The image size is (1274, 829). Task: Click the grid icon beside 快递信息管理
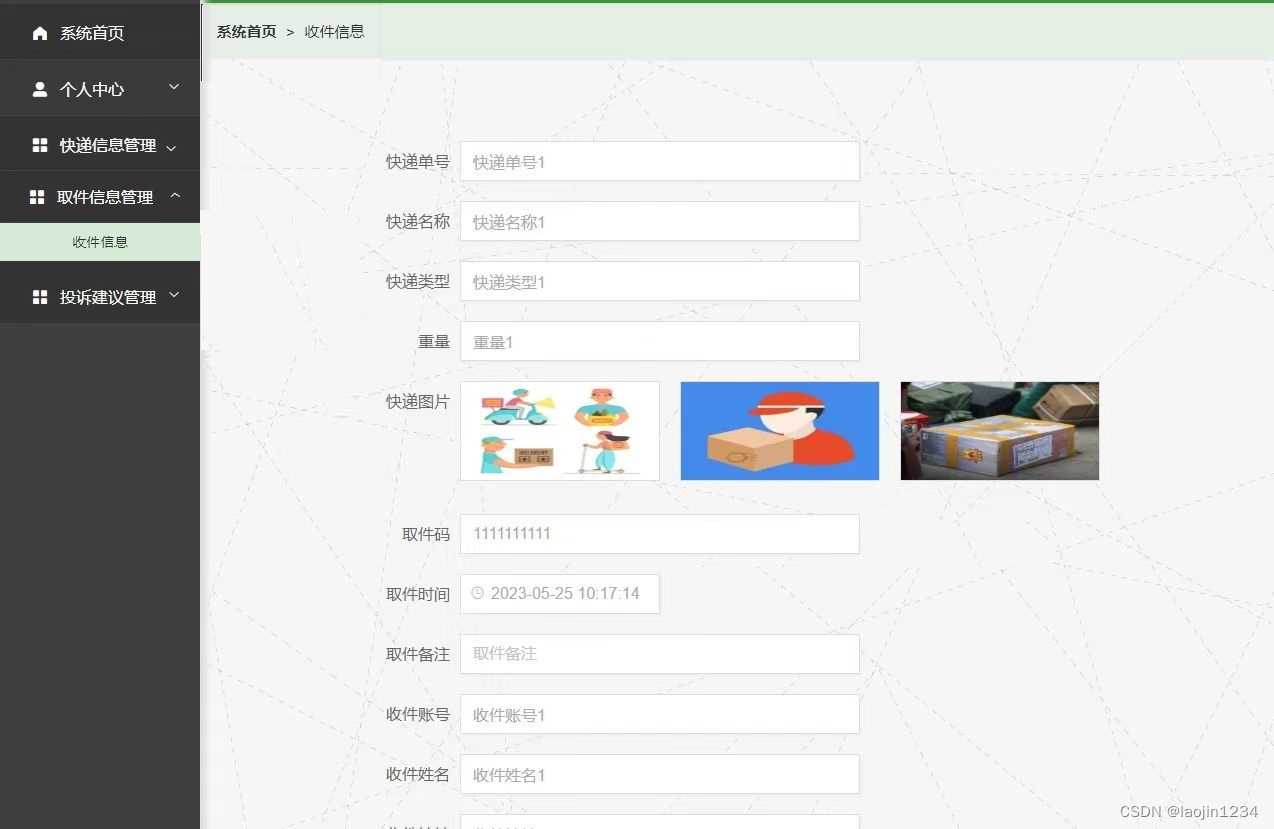coord(40,145)
